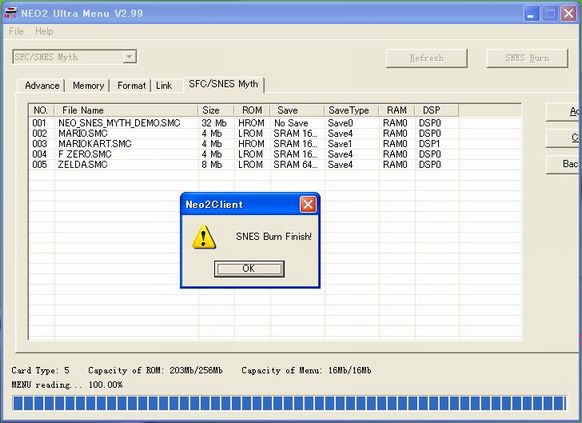Click the partially visible Bac button on the right

coord(562,164)
